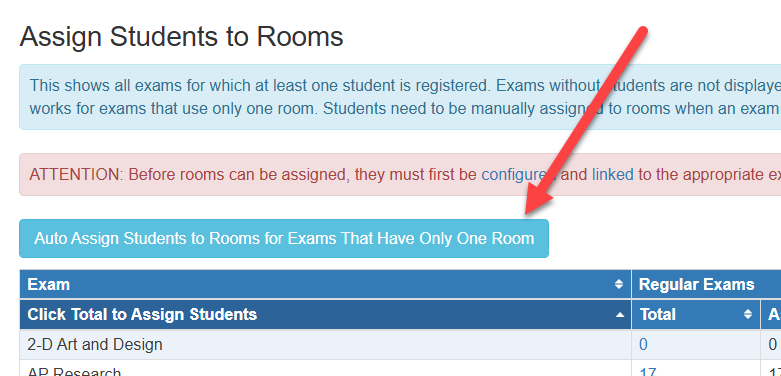Open the 17 total link for AP Research
The width and height of the screenshot is (781, 376).
[x=648, y=372]
